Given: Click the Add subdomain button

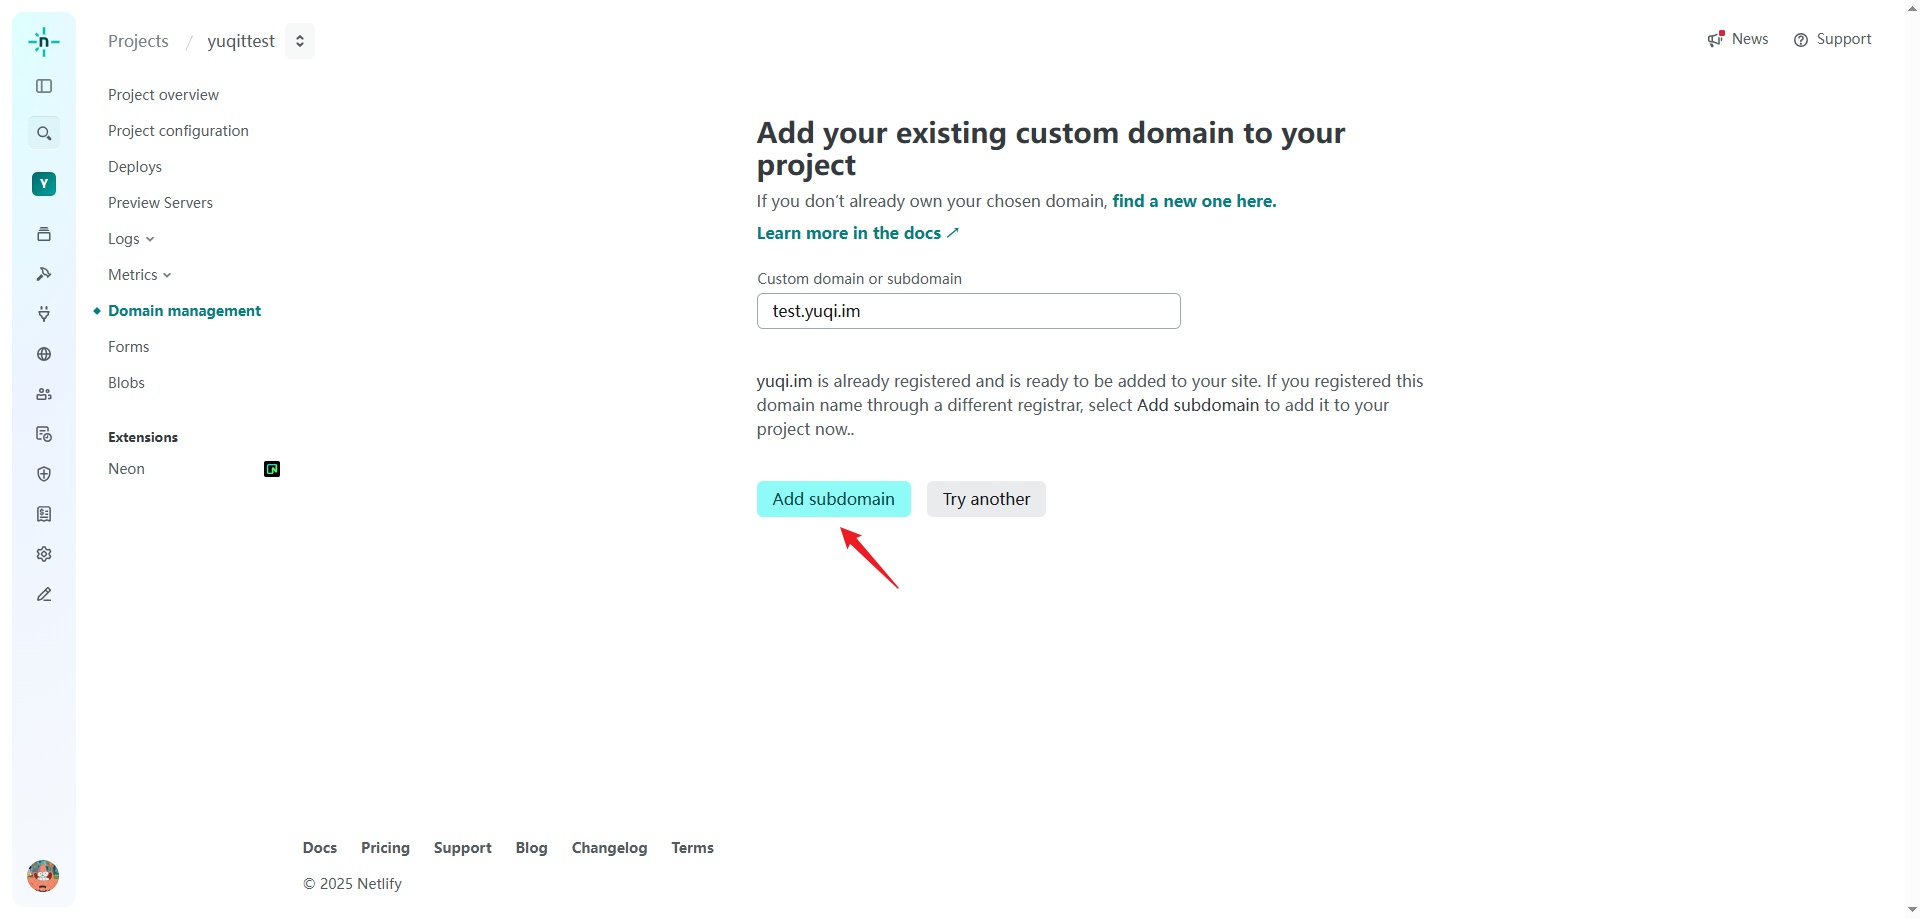Looking at the screenshot, I should [x=833, y=499].
